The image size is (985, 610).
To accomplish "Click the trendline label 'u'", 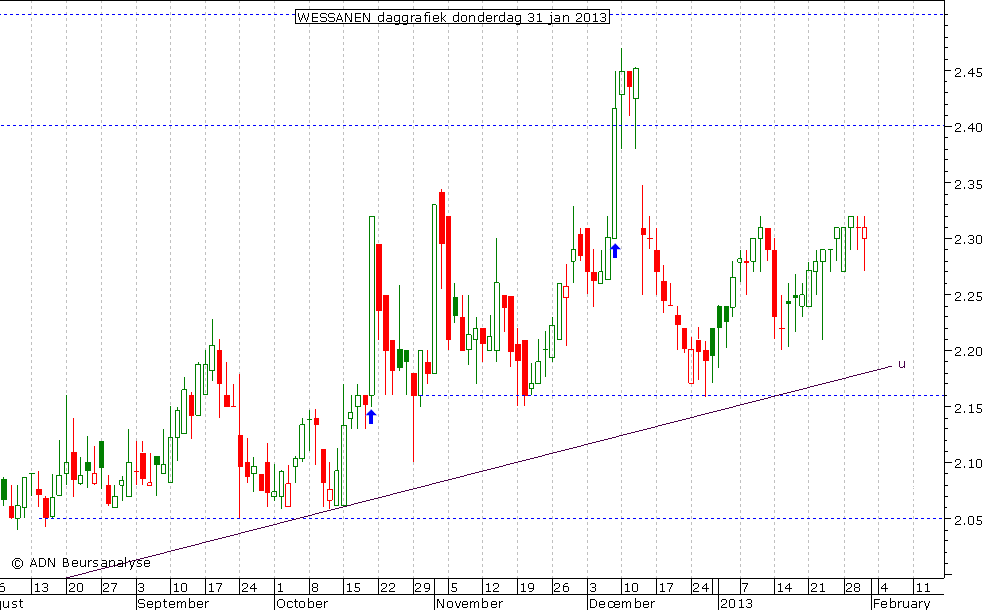I will coord(901,364).
